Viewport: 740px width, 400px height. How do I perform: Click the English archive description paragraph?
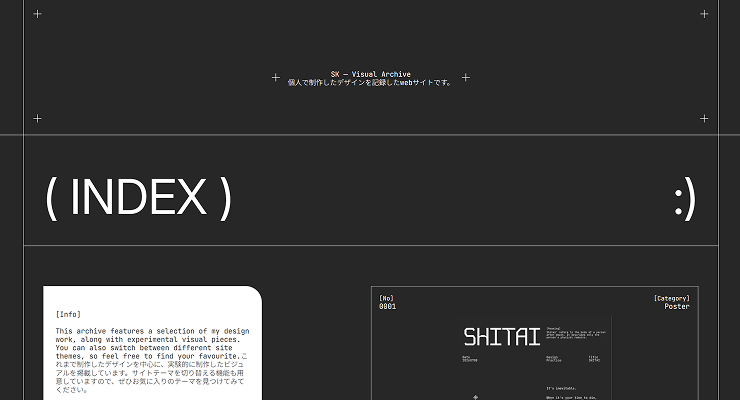pos(152,343)
